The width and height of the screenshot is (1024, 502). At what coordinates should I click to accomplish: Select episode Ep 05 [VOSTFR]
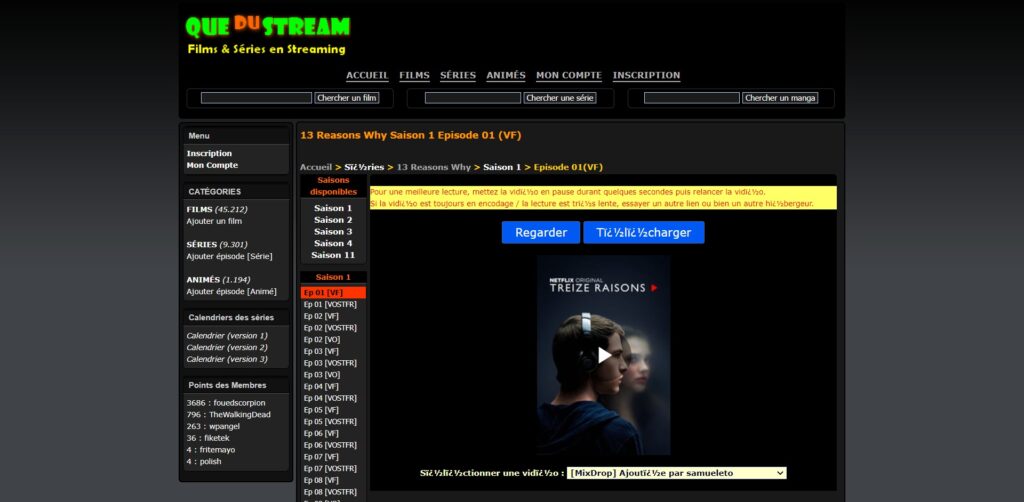pyautogui.click(x=330, y=422)
